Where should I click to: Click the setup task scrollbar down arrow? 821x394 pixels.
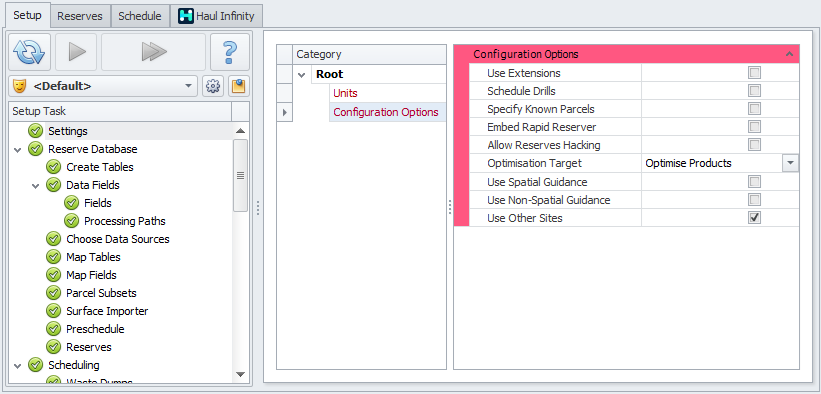pos(240,374)
